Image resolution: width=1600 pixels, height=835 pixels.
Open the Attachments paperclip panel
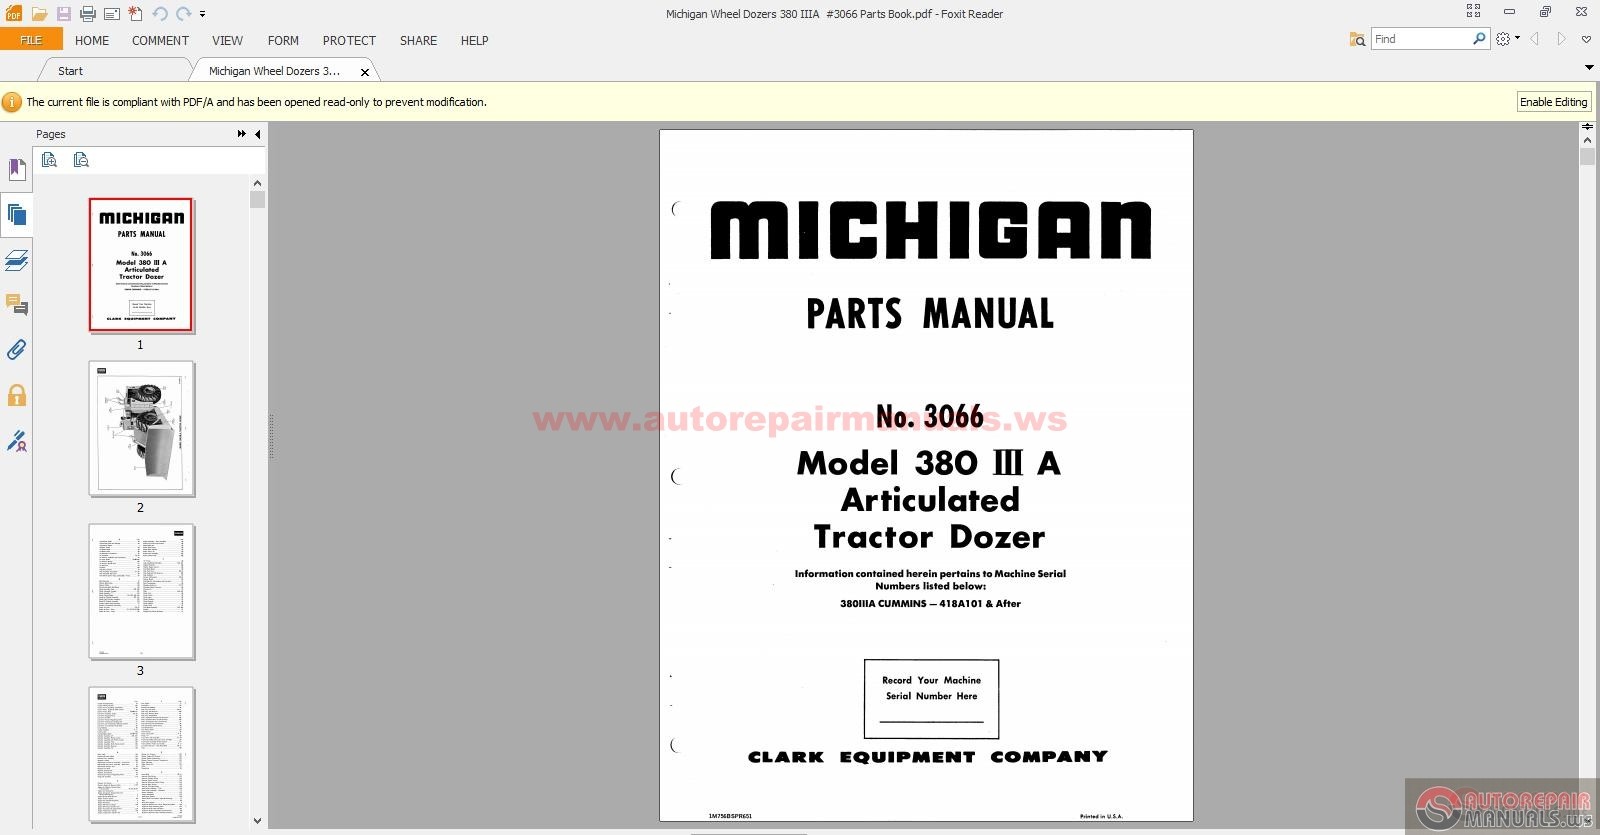point(16,350)
